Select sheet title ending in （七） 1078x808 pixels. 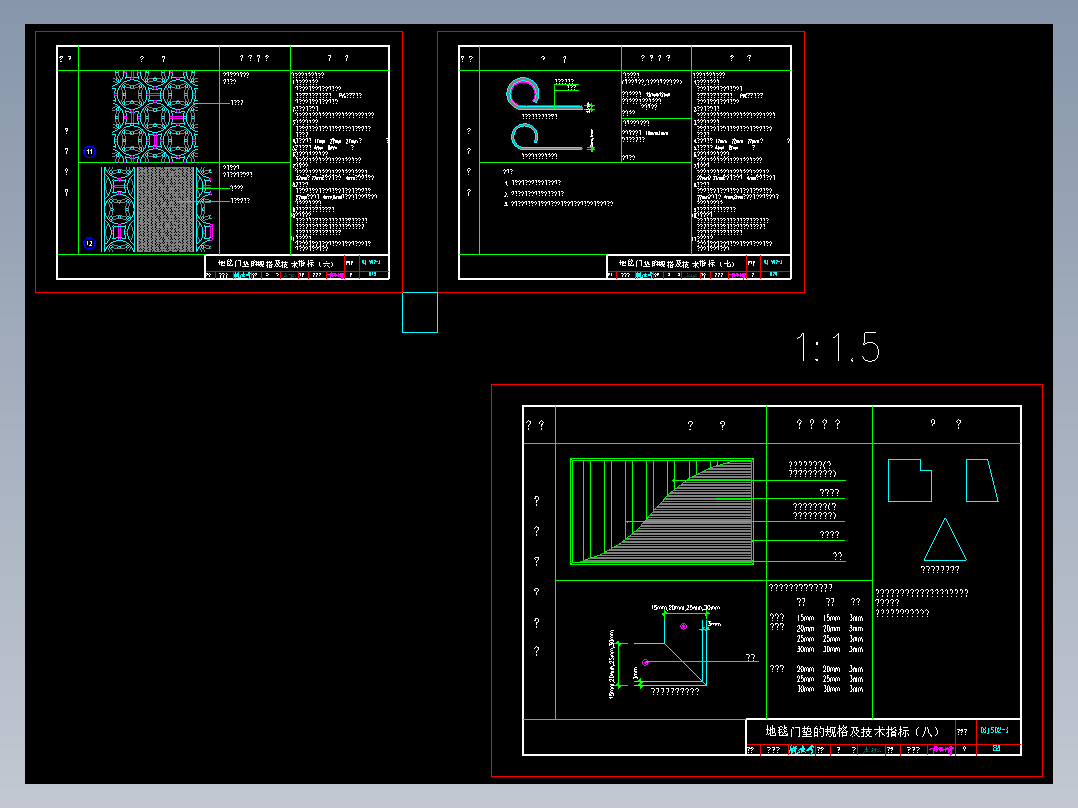(x=677, y=263)
